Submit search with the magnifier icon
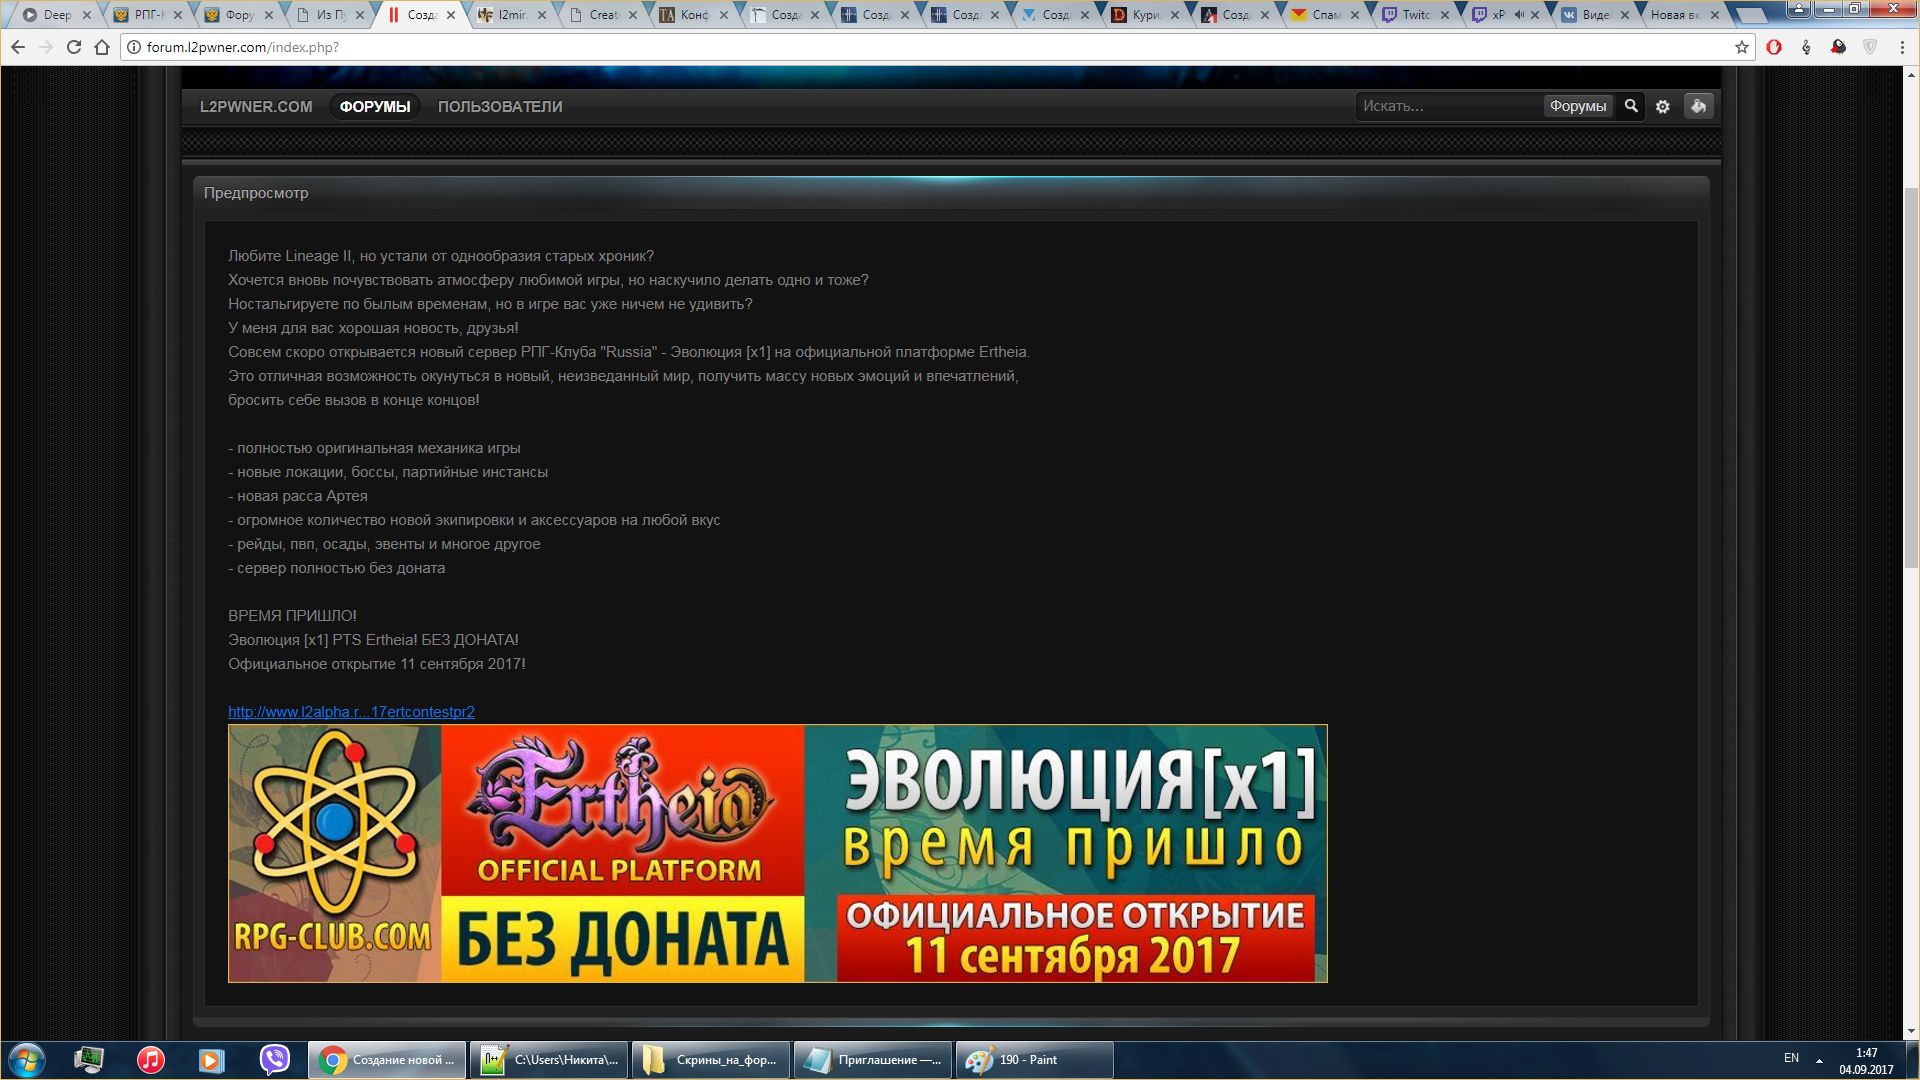This screenshot has width=1920, height=1080. [1631, 106]
